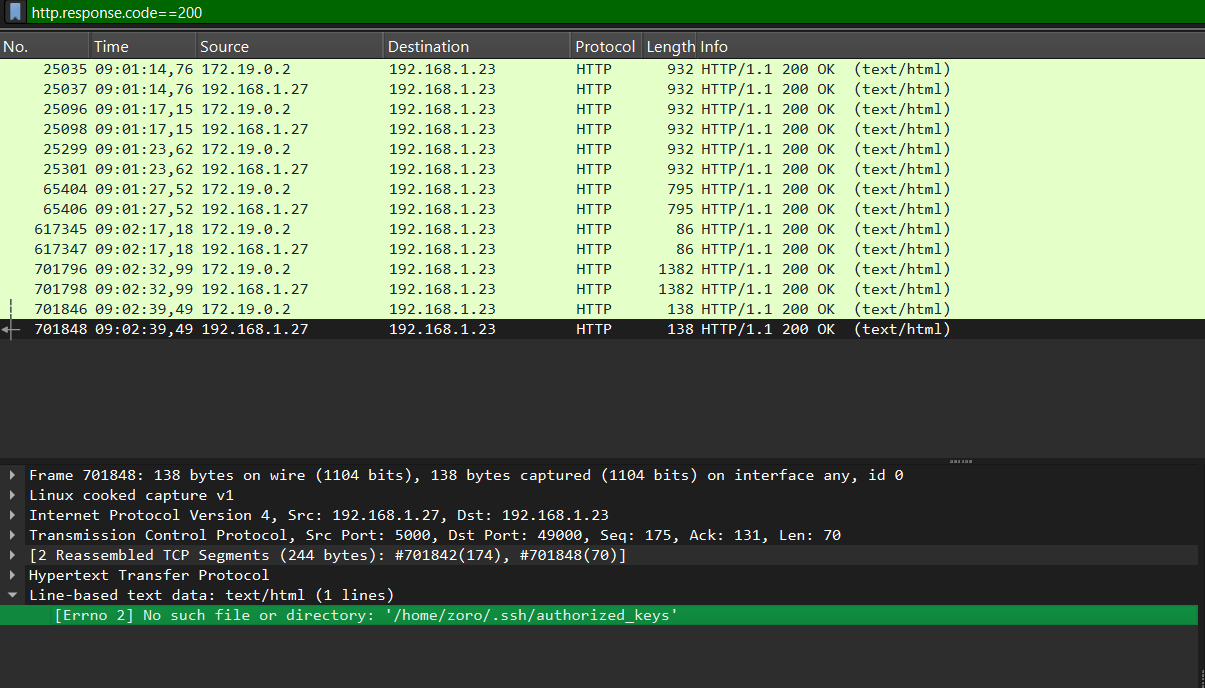Collapse Line-based text data section
Screen dimensions: 1205x688
point(12,595)
